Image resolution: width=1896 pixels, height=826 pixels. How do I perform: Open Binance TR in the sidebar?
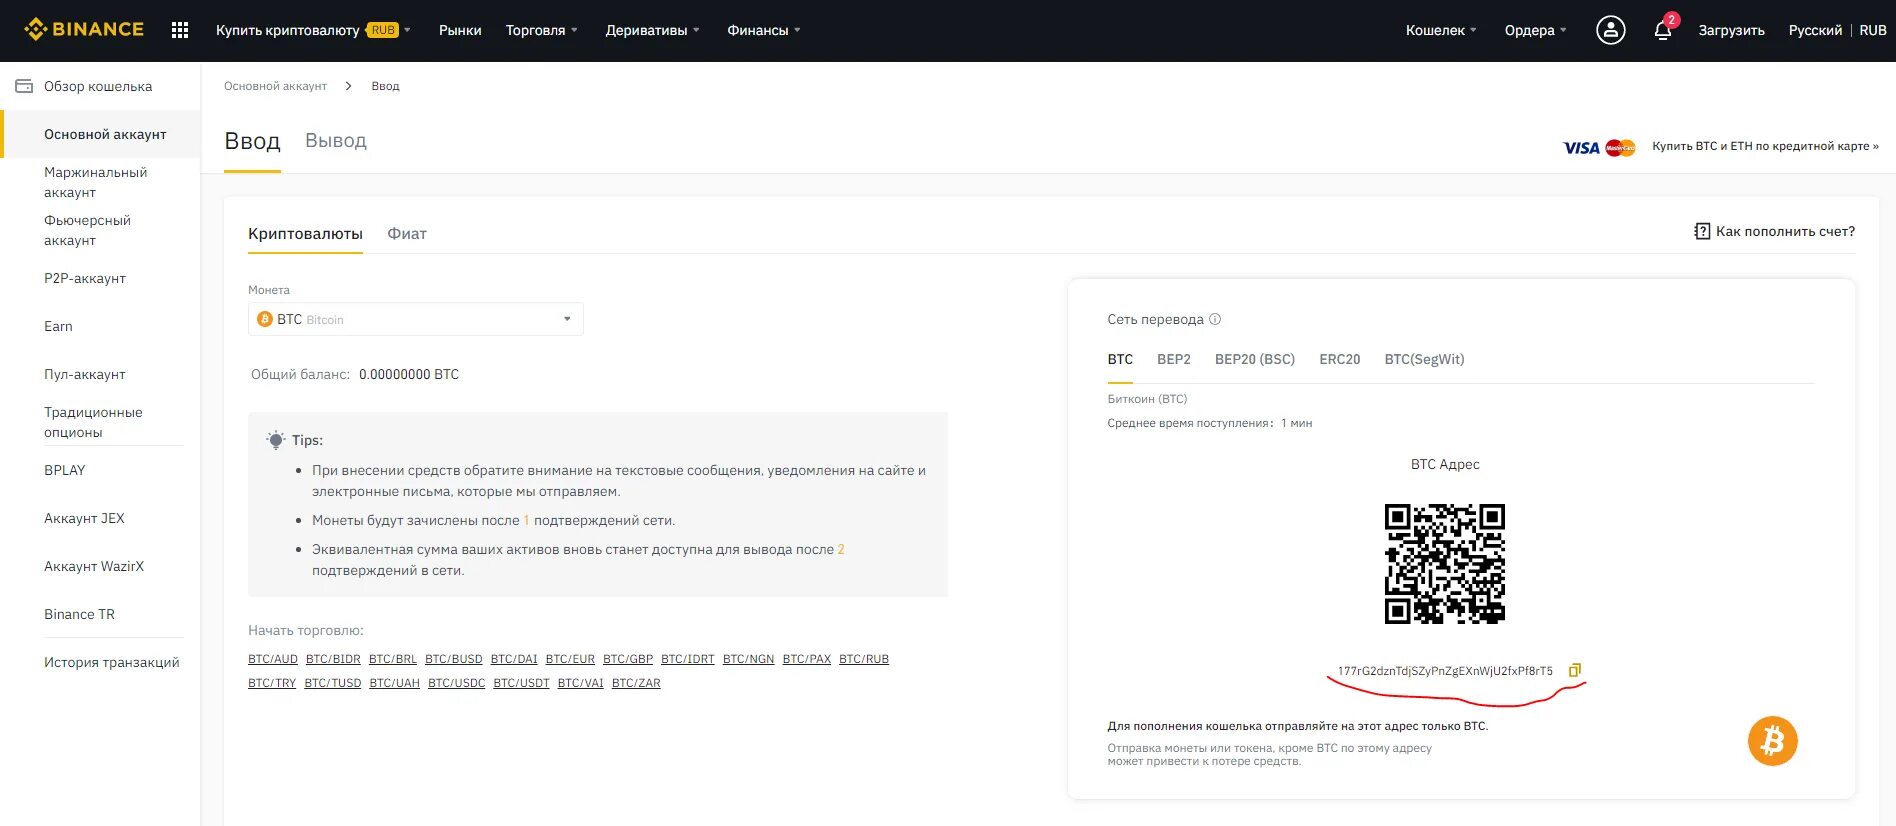point(79,614)
